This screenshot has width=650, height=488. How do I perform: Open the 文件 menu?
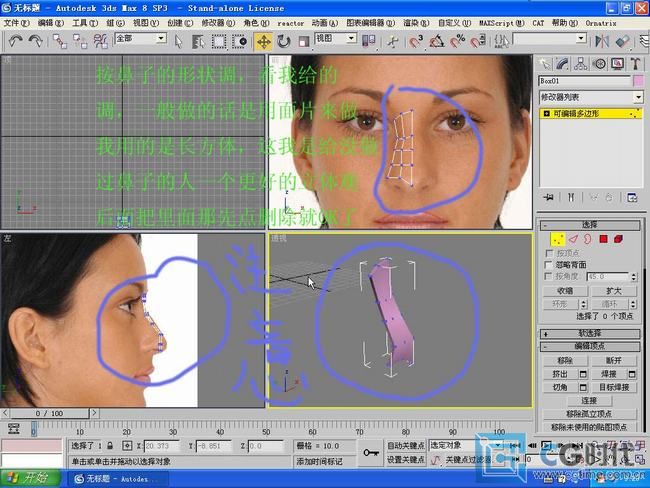coord(16,23)
